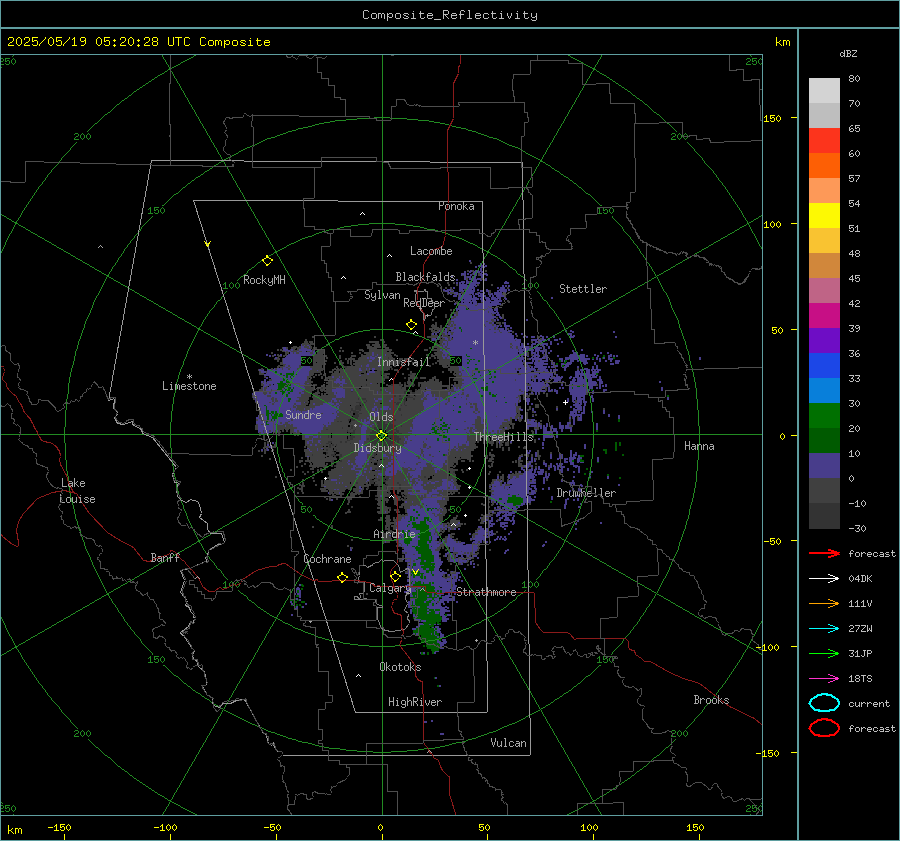Pick the bright yellow dBZ swatch

click(x=824, y=216)
